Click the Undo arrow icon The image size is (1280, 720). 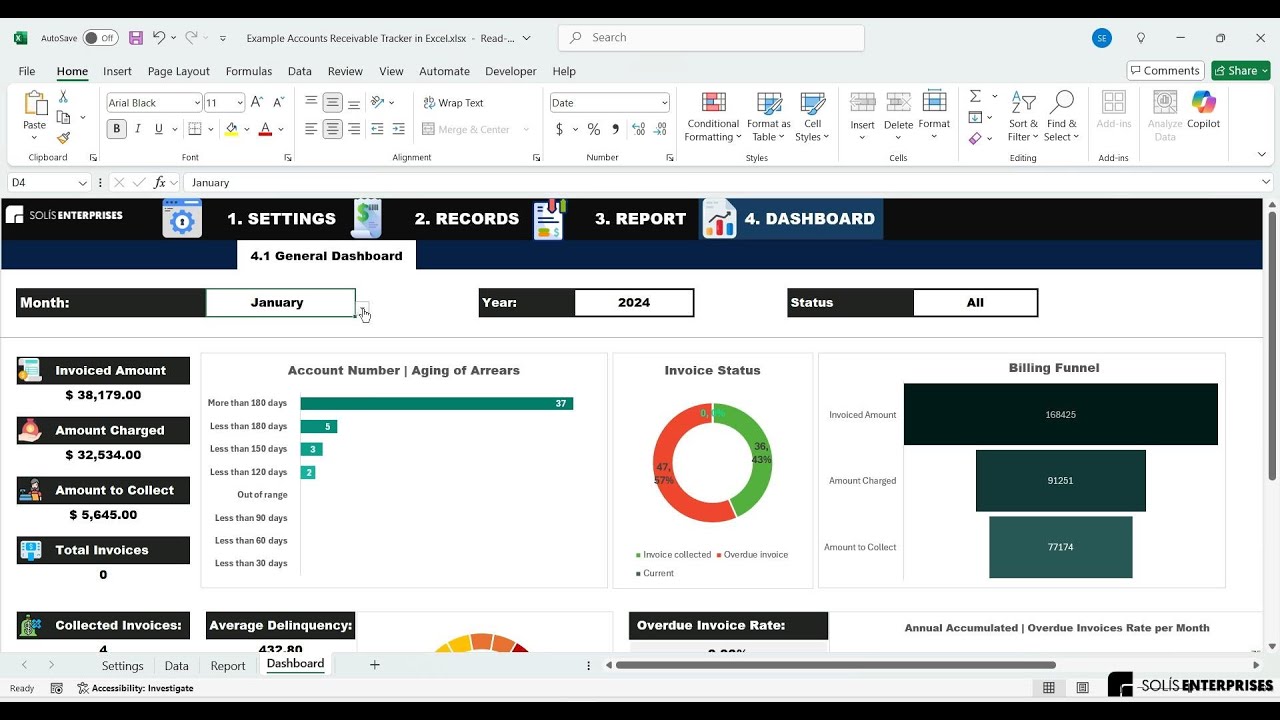pyautogui.click(x=158, y=38)
